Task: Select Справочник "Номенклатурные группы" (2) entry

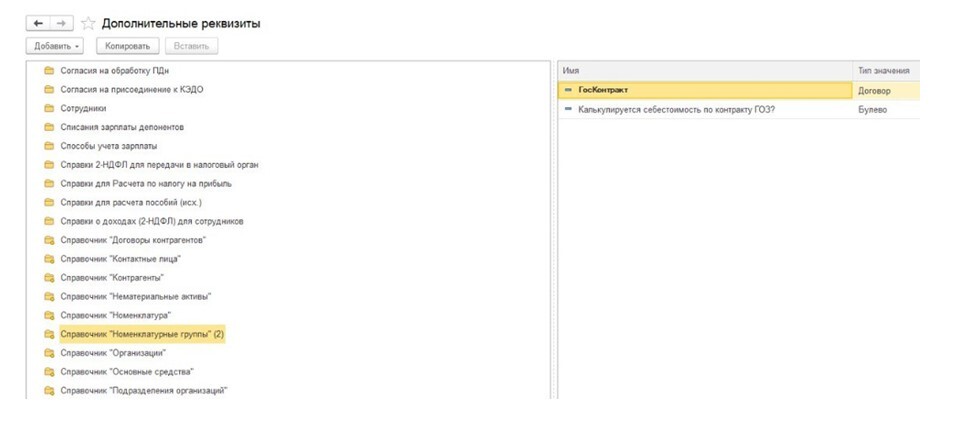Action: pyautogui.click(x=142, y=334)
